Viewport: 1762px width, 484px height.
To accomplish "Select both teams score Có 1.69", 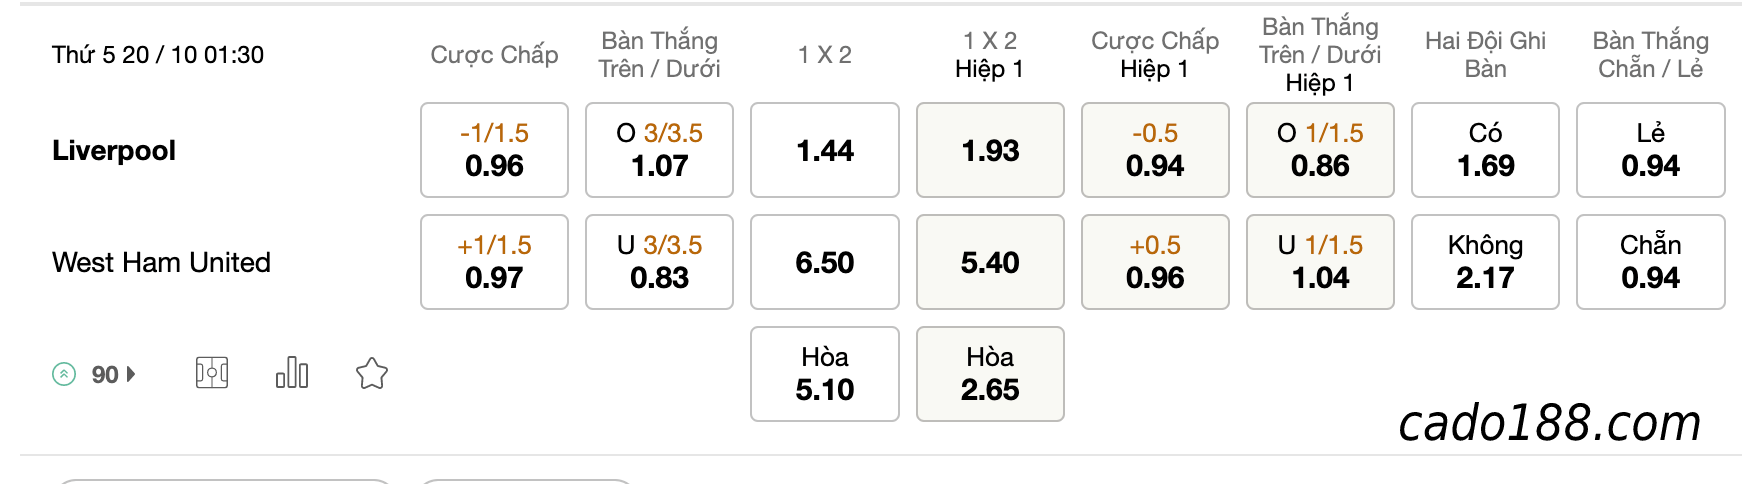I will coord(1485,150).
